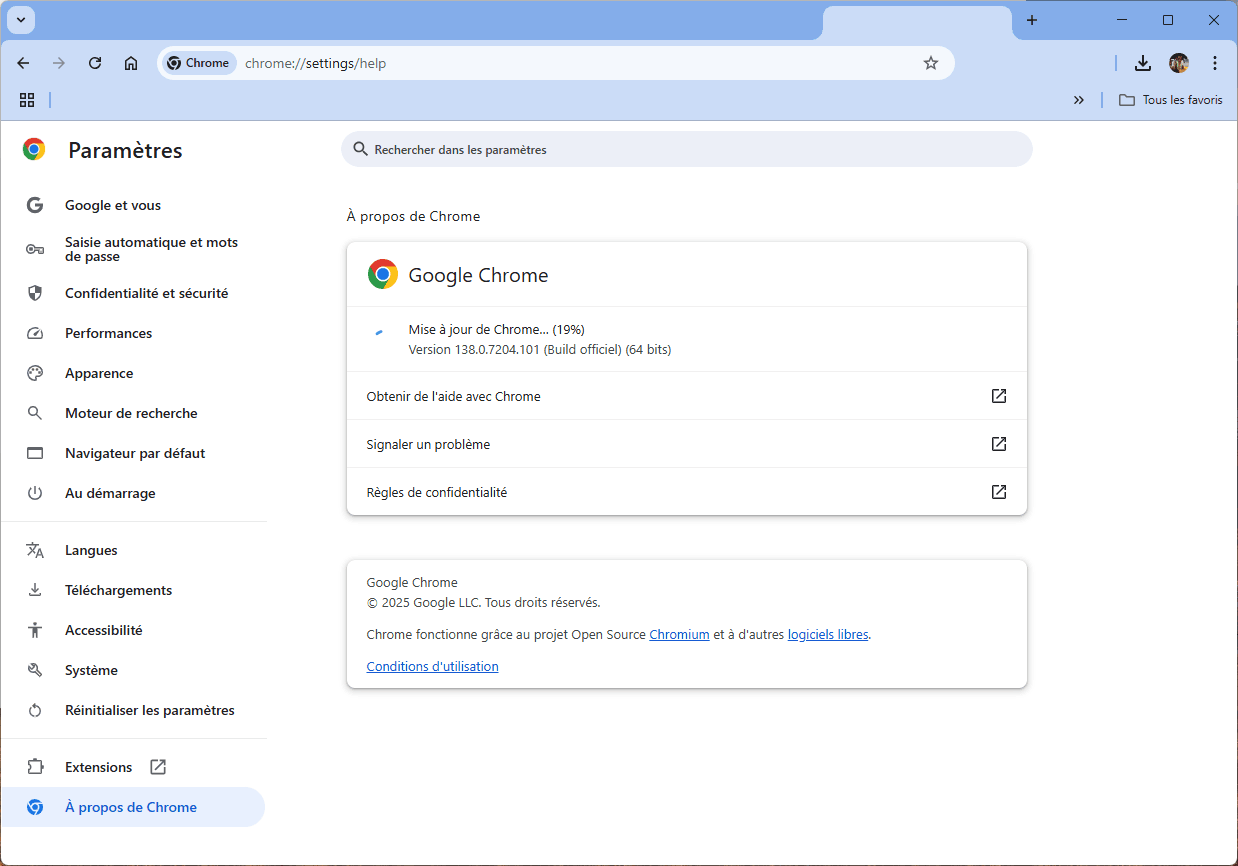Open Réinitialiser les paramètres

point(133,710)
